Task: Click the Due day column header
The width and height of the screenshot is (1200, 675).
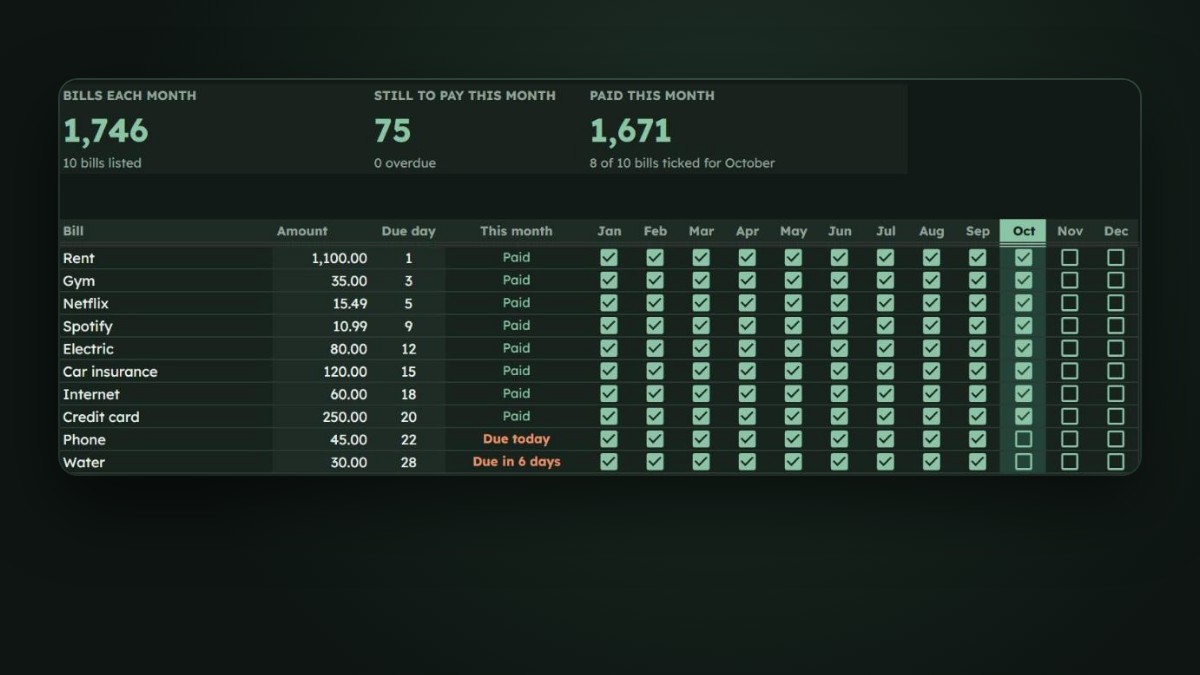Action: (x=408, y=231)
